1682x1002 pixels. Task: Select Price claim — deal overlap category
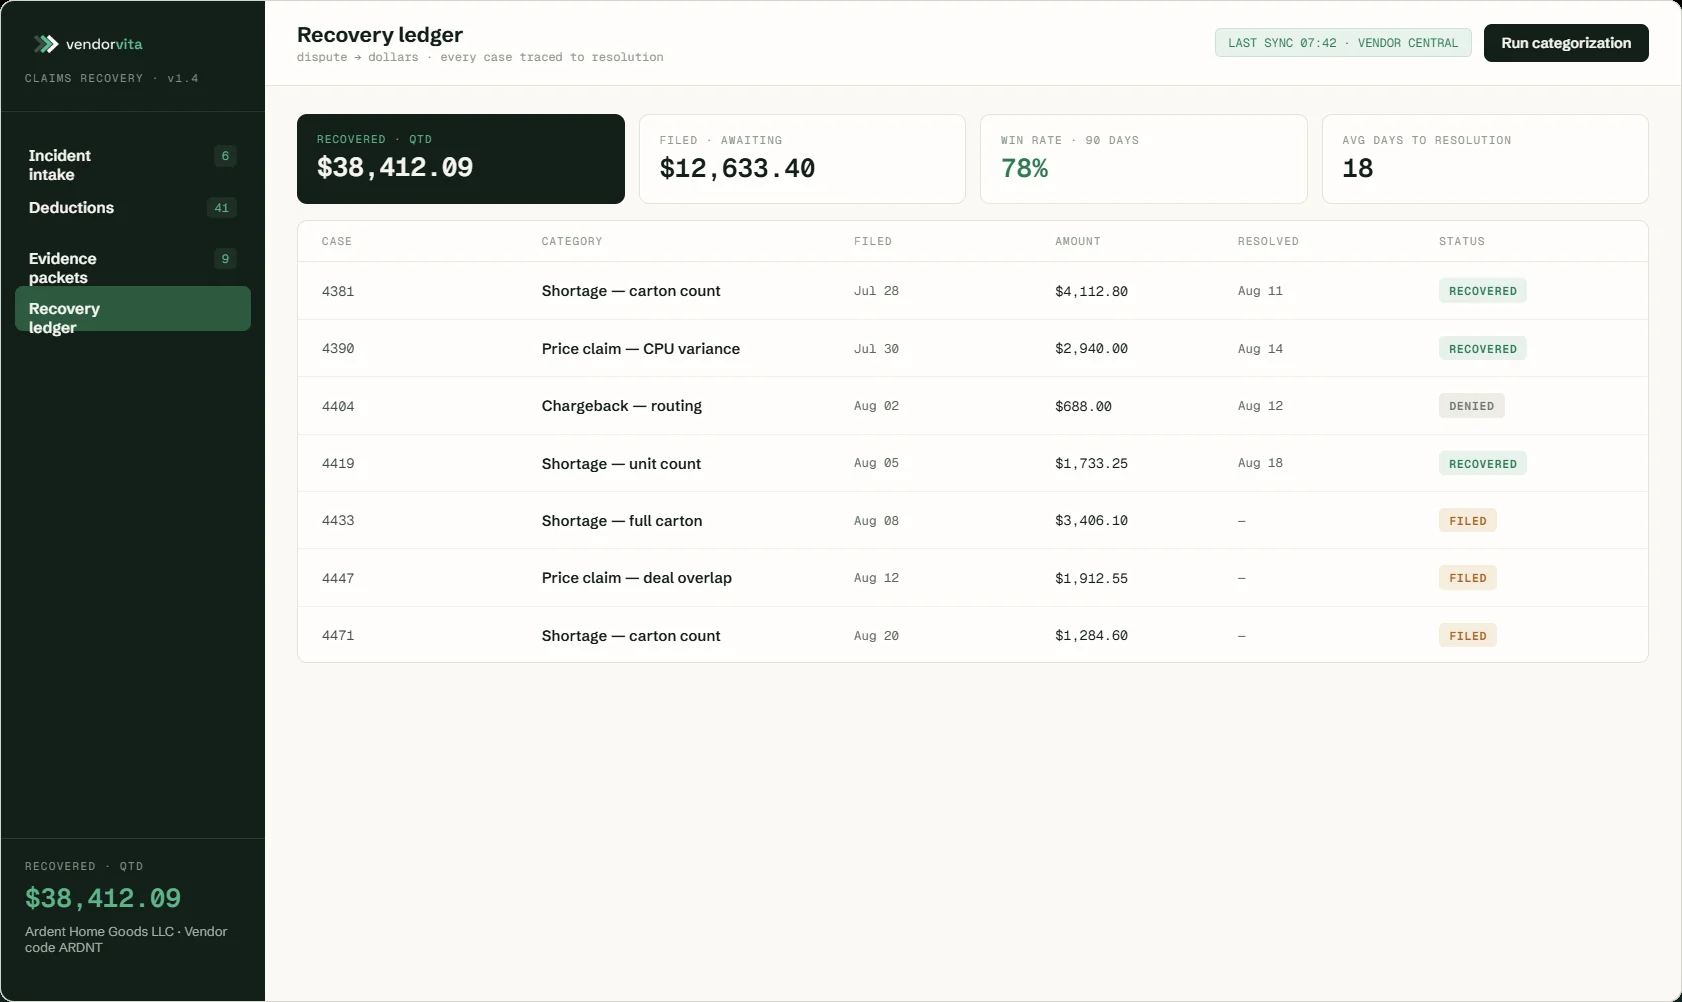point(637,578)
